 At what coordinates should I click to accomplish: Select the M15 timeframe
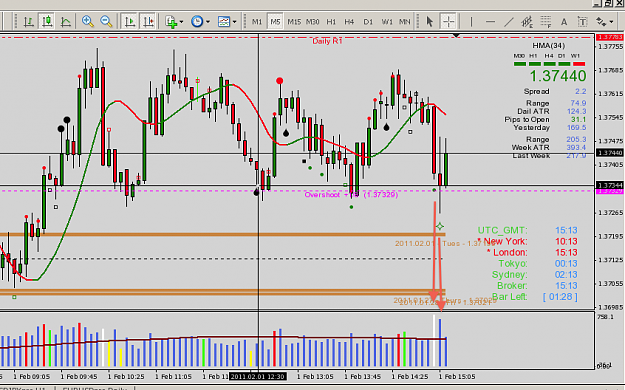coord(294,22)
